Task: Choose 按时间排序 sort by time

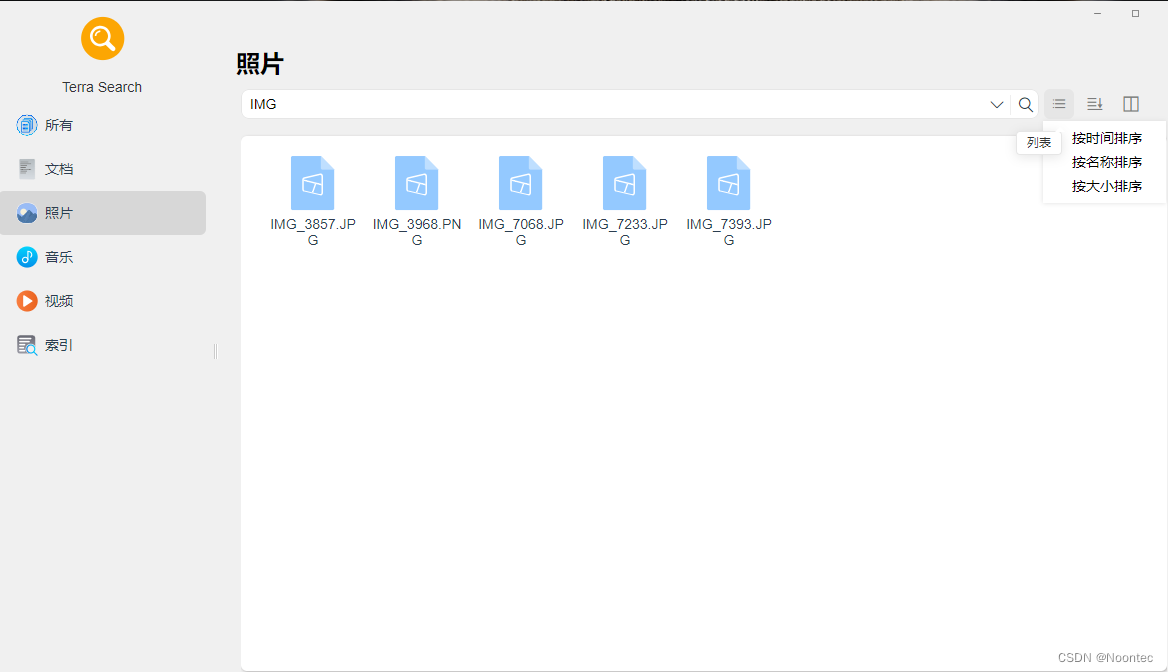Action: tap(1106, 139)
